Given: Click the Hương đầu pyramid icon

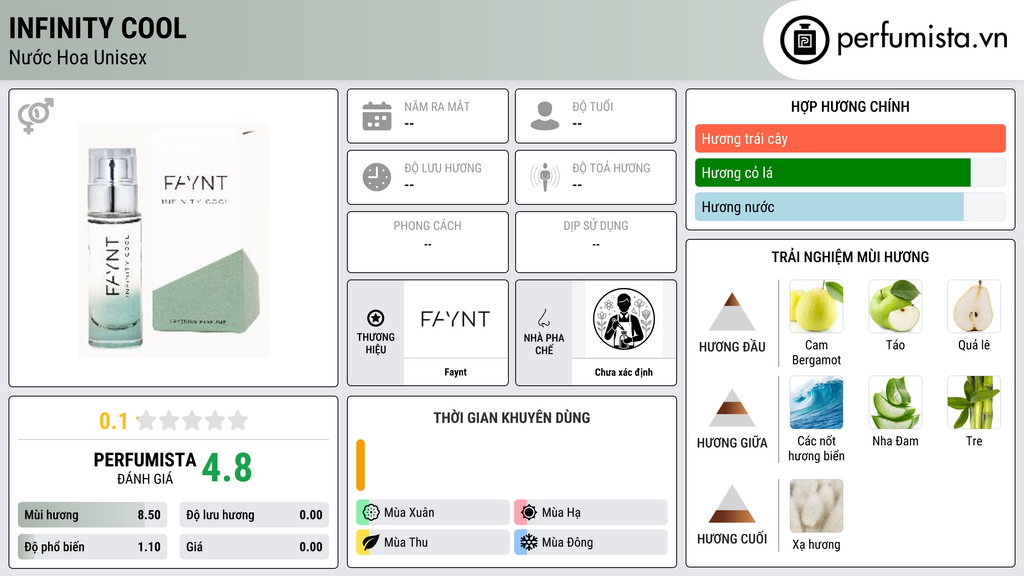Looking at the screenshot, I should click(x=732, y=312).
